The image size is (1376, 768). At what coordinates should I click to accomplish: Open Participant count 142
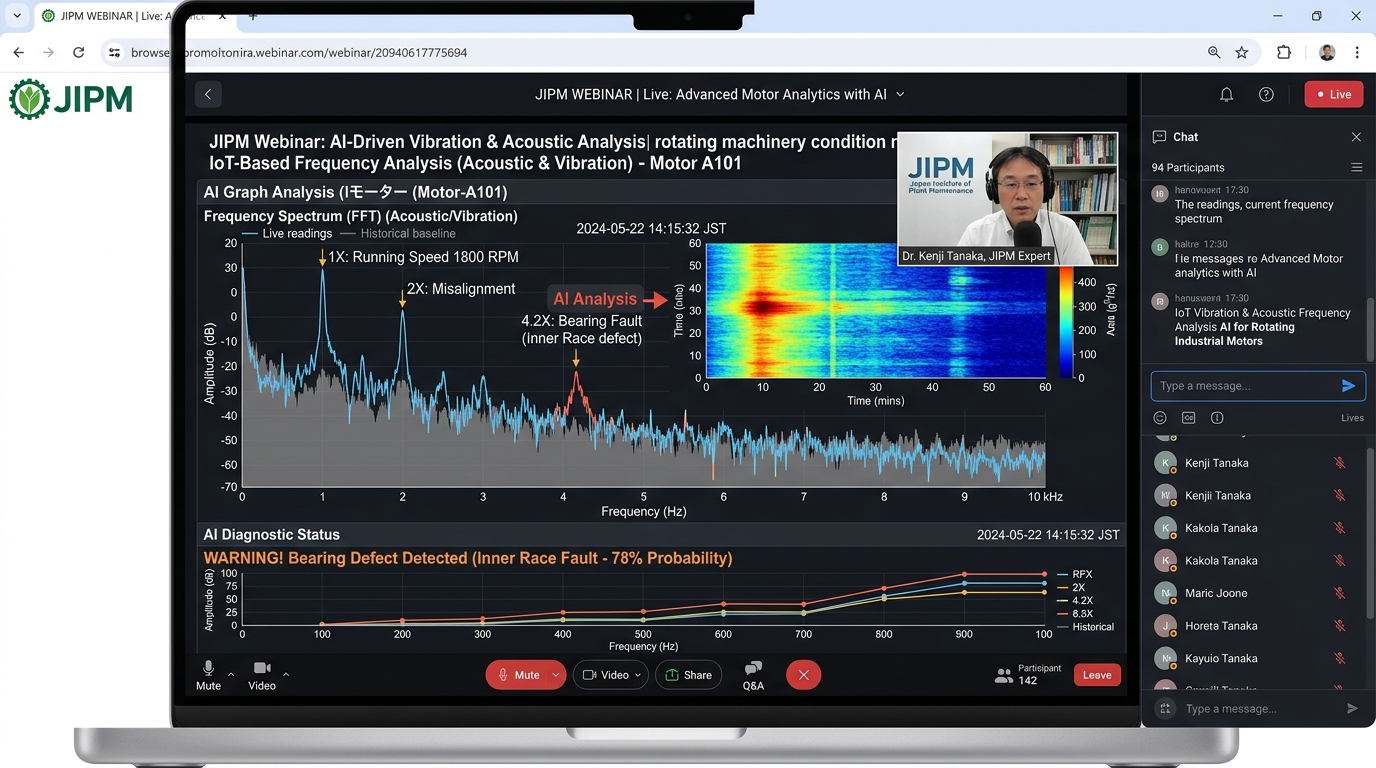[1028, 675]
